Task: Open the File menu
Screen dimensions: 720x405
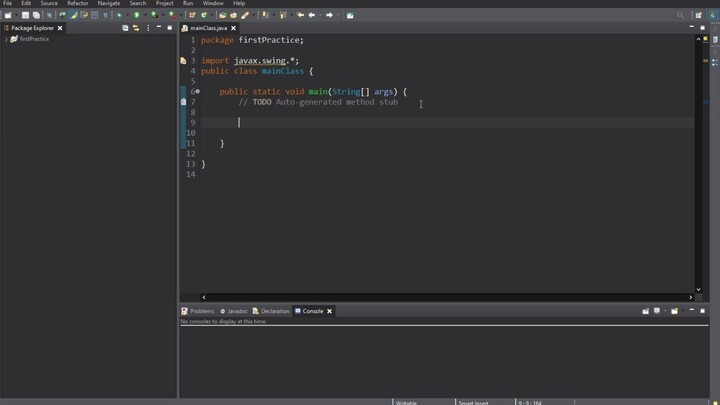Action: click(7, 3)
